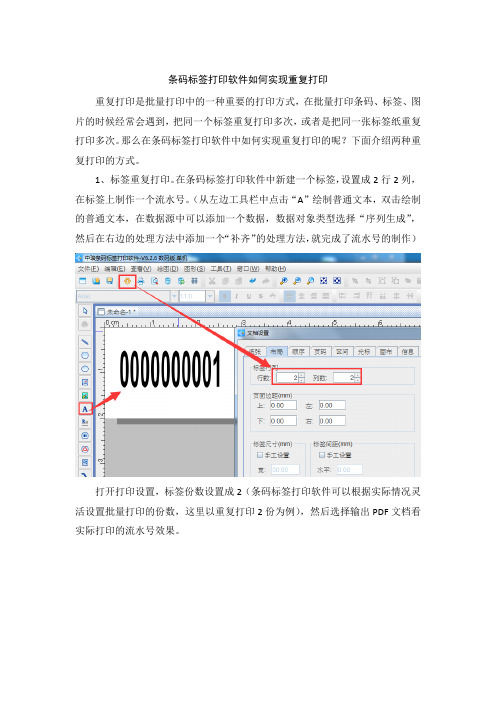Enable 手工设置 under 标签尺寸

pyautogui.click(x=273, y=455)
